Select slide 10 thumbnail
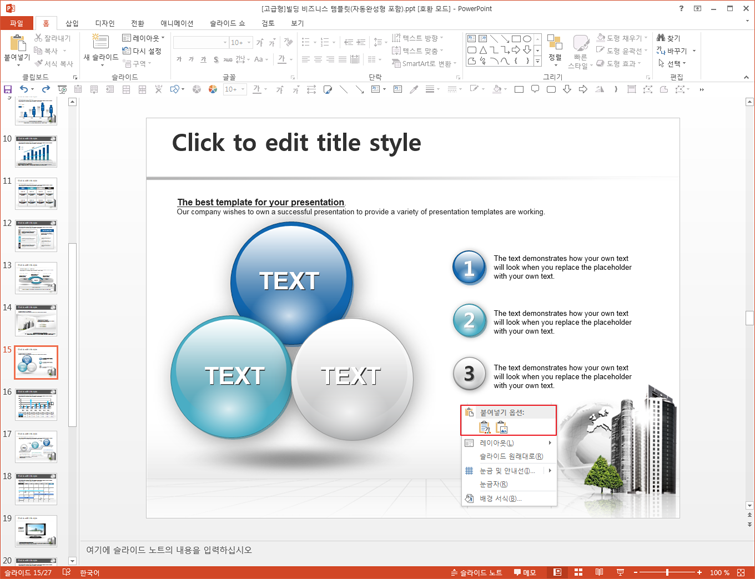 (36, 151)
